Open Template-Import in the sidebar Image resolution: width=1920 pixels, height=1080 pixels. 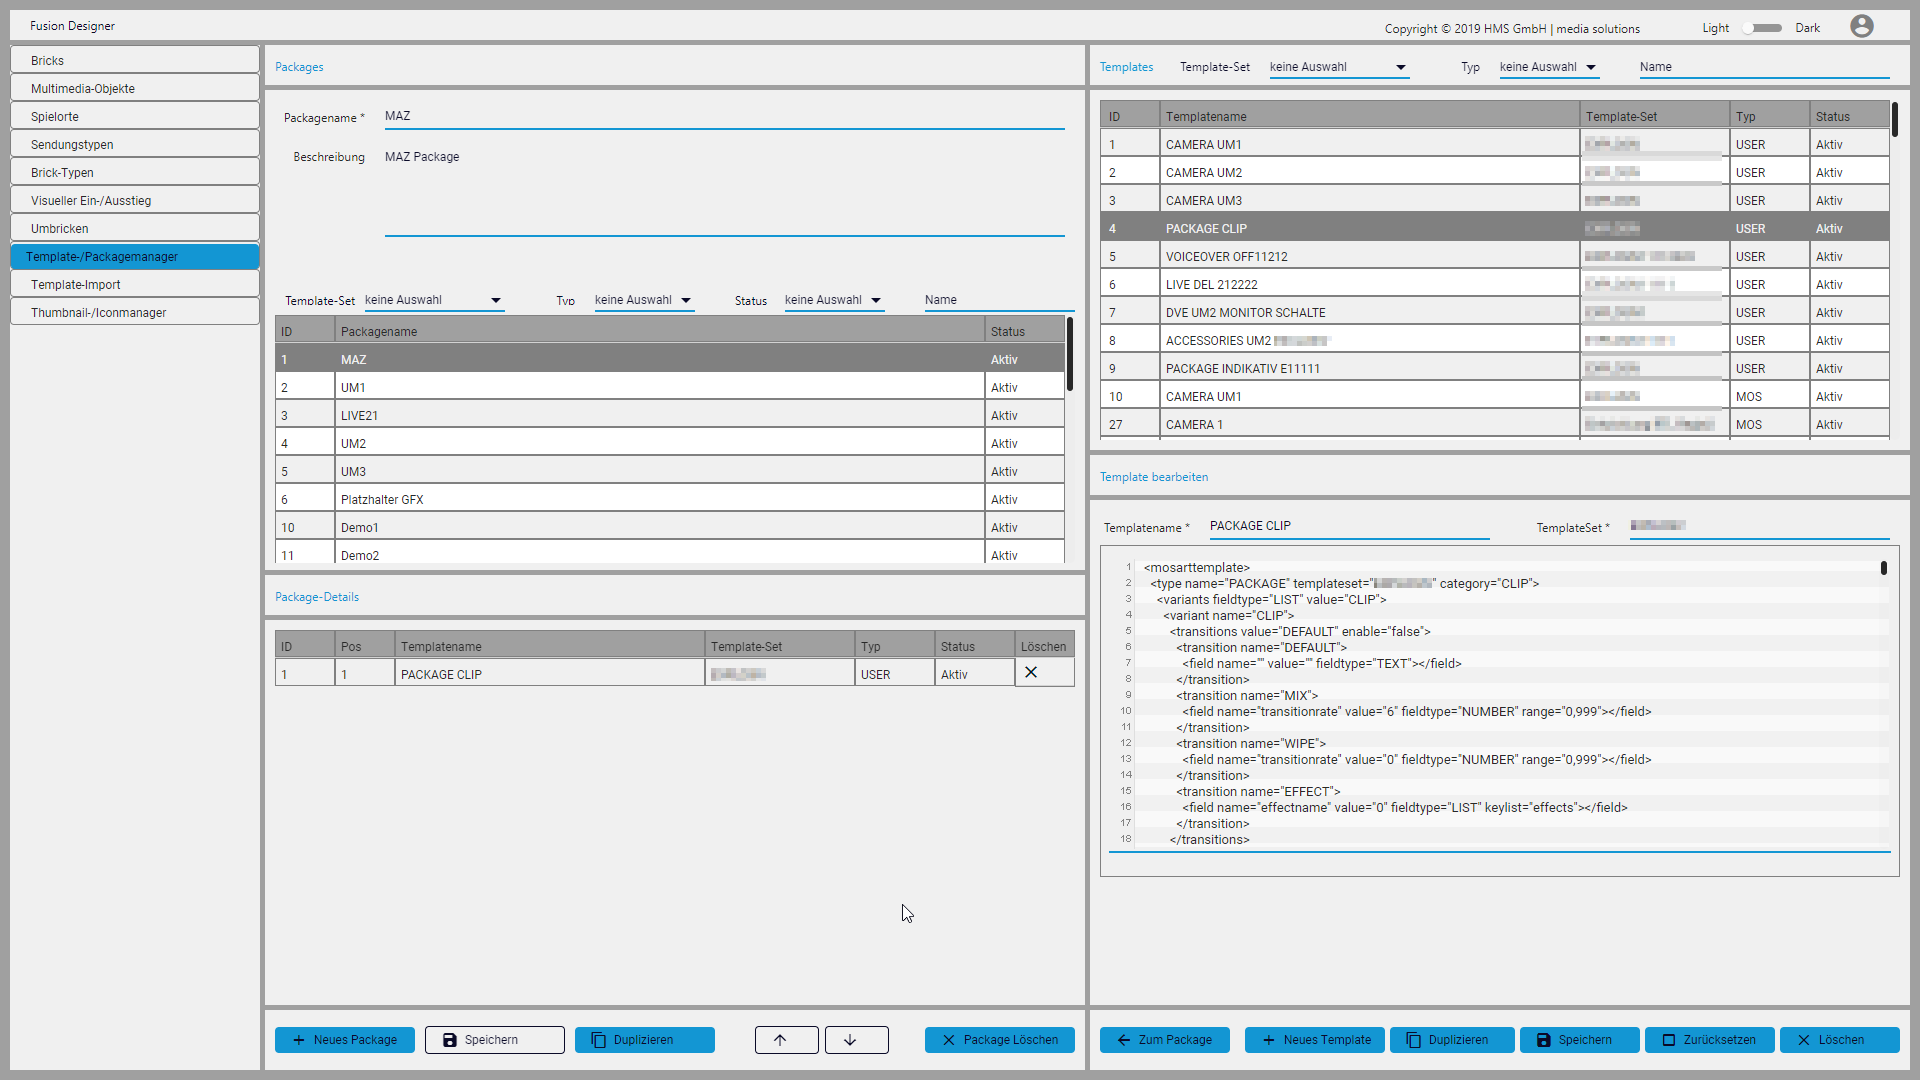[135, 285]
